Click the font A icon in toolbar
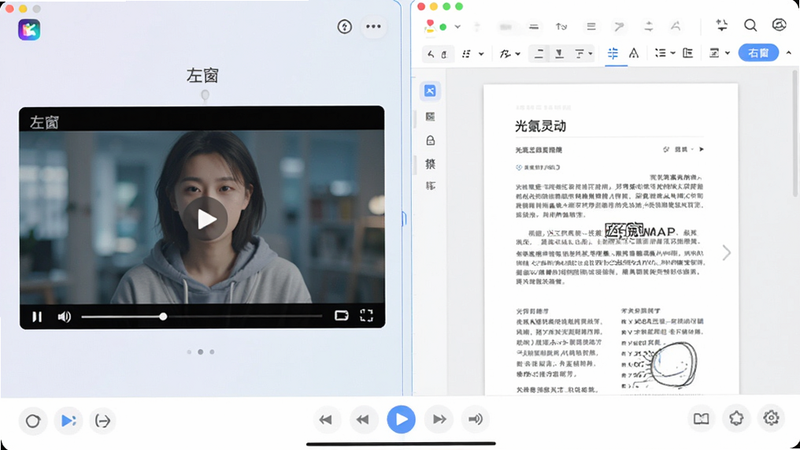Viewport: 800px width, 450px height. [634, 53]
